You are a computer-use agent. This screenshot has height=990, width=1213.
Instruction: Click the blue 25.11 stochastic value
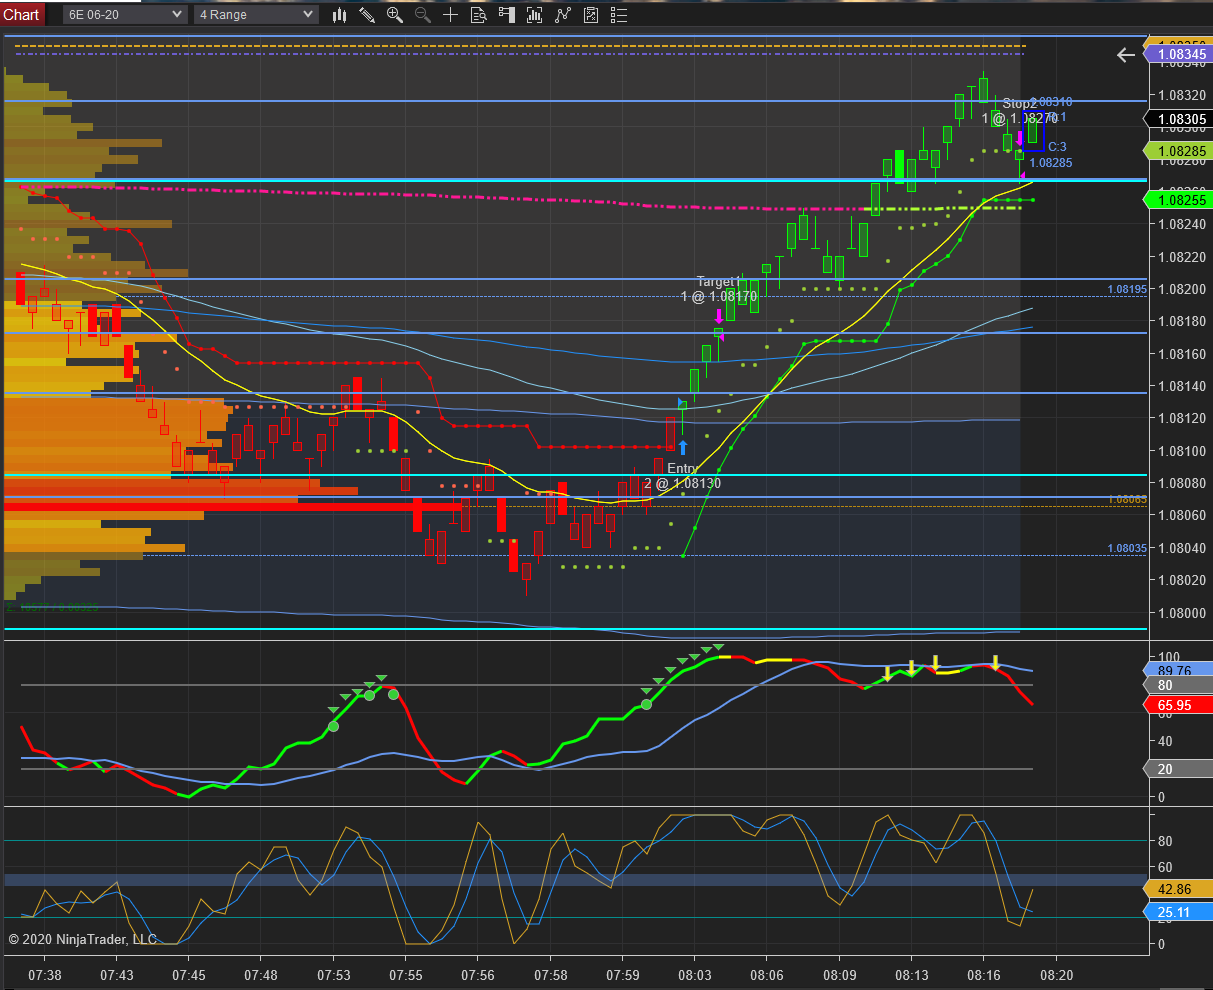coord(1178,912)
